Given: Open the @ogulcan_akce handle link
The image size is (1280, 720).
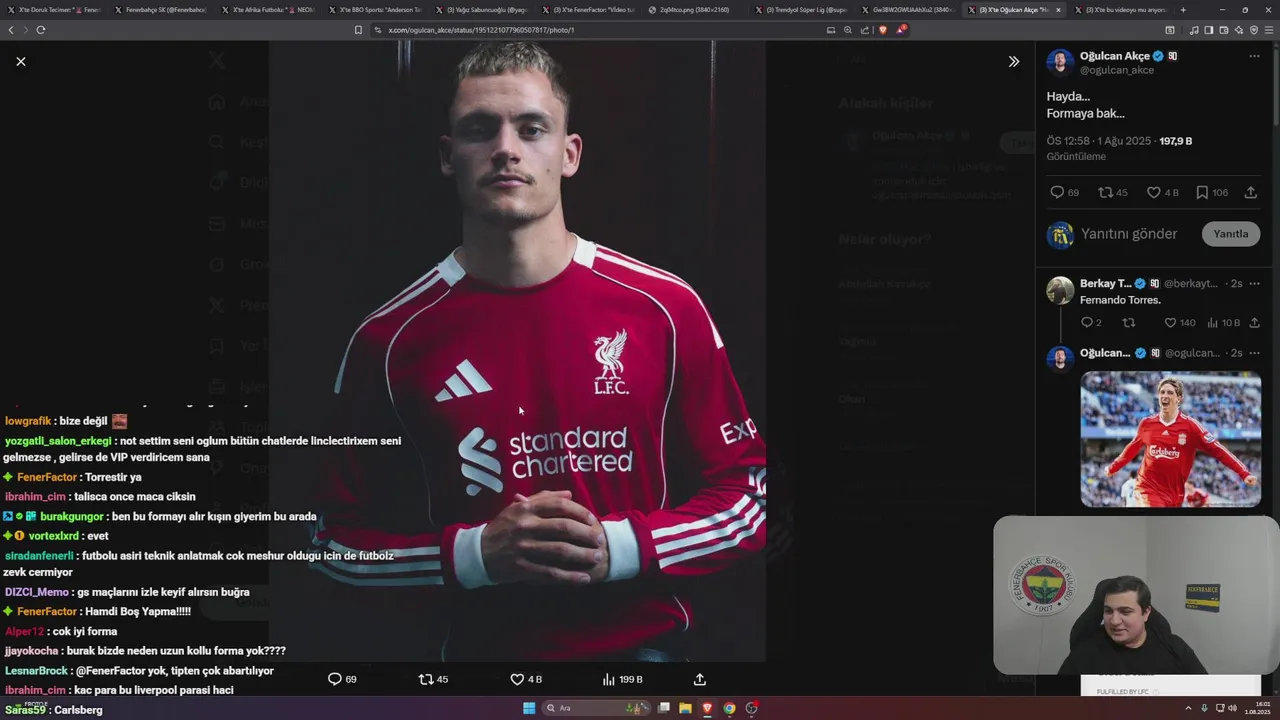Looking at the screenshot, I should point(1117,70).
